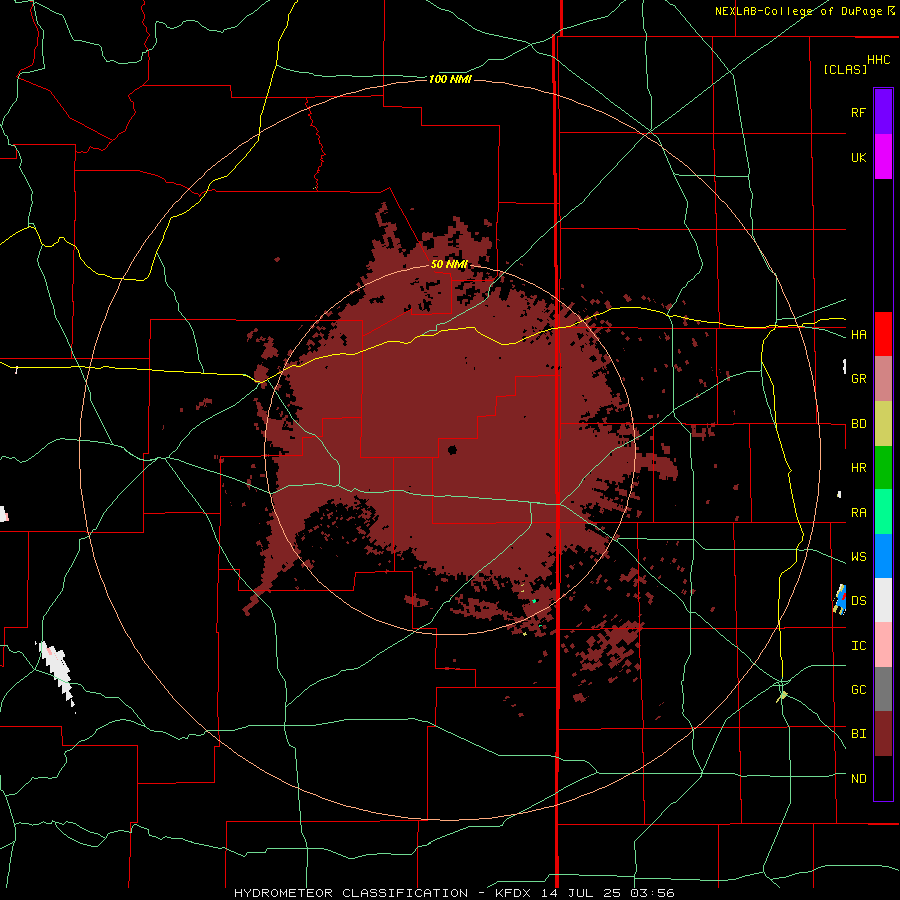Image resolution: width=900 pixels, height=900 pixels.
Task: Click the GR legend label
Action: (859, 379)
